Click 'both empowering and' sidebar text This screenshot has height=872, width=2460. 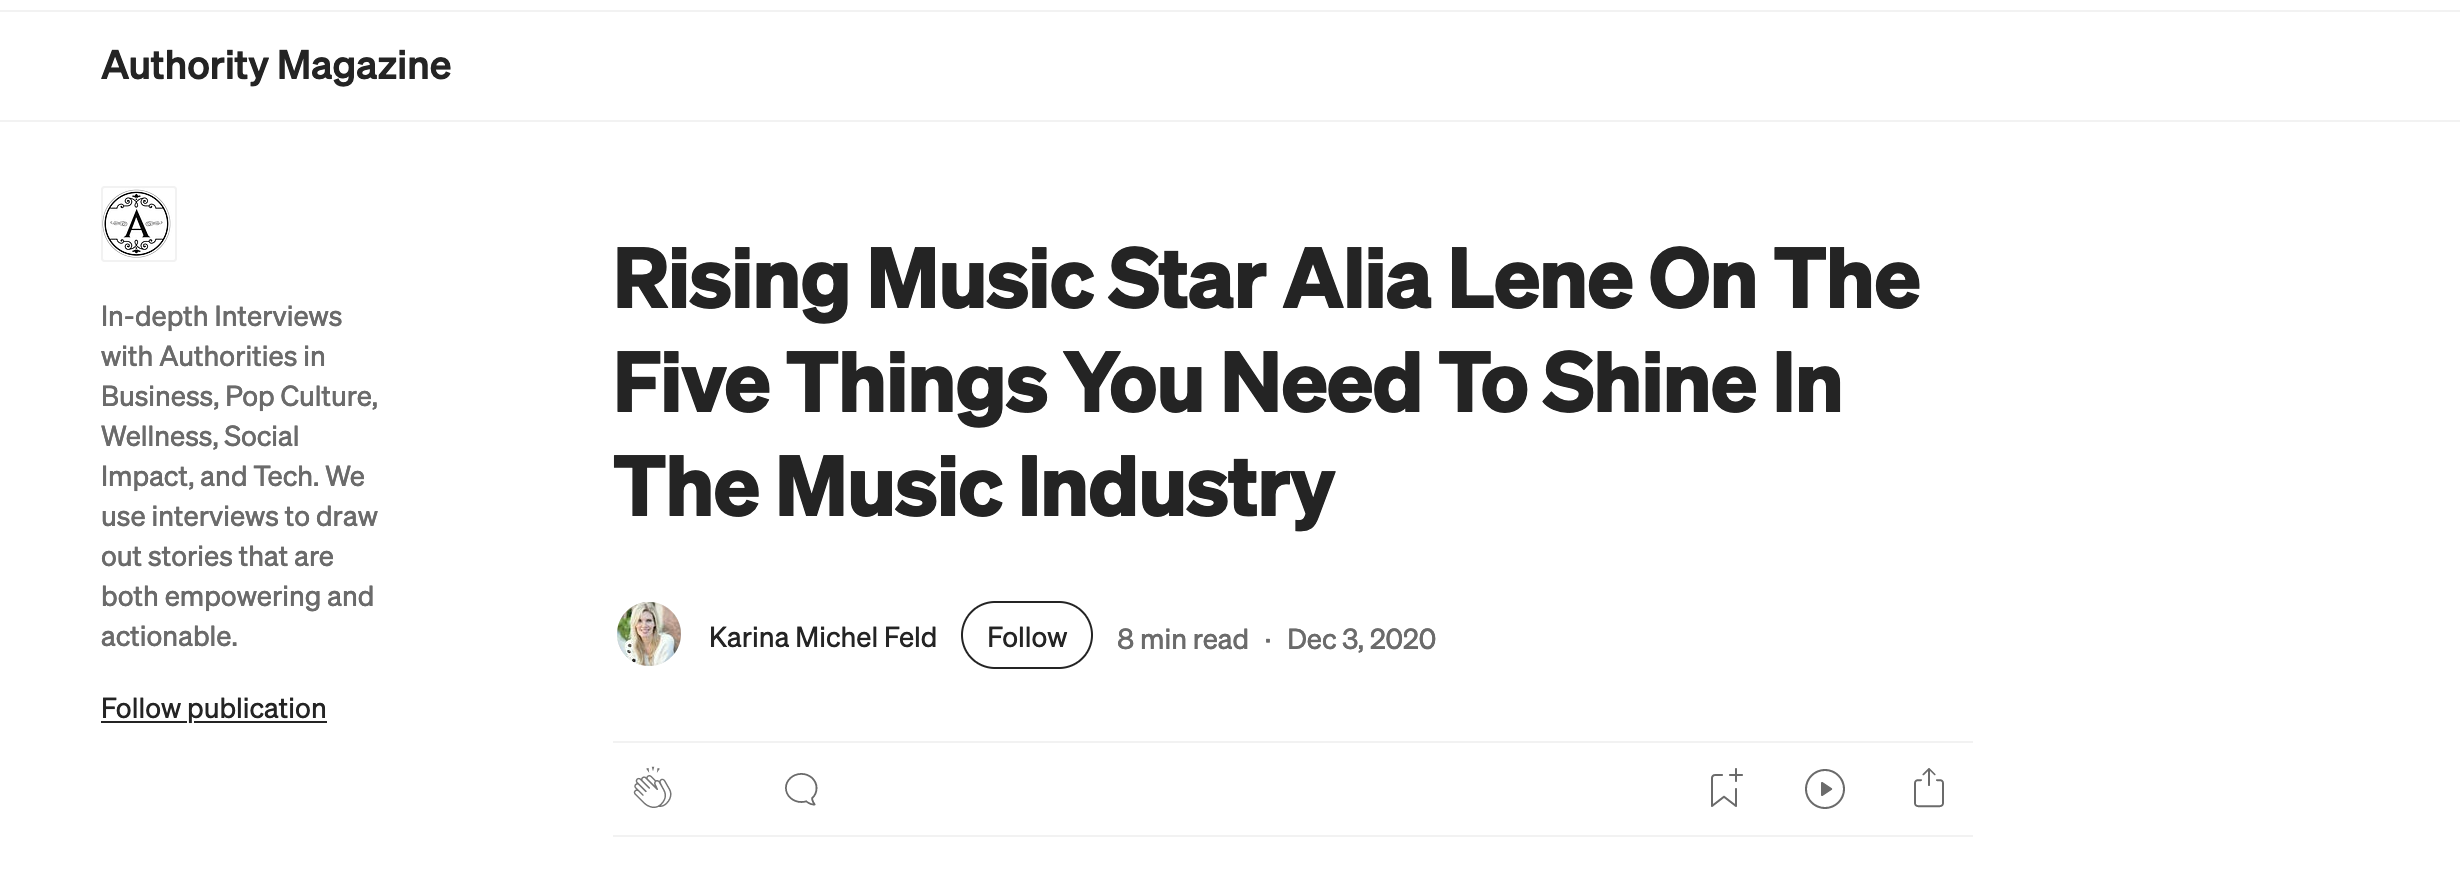[x=237, y=597]
